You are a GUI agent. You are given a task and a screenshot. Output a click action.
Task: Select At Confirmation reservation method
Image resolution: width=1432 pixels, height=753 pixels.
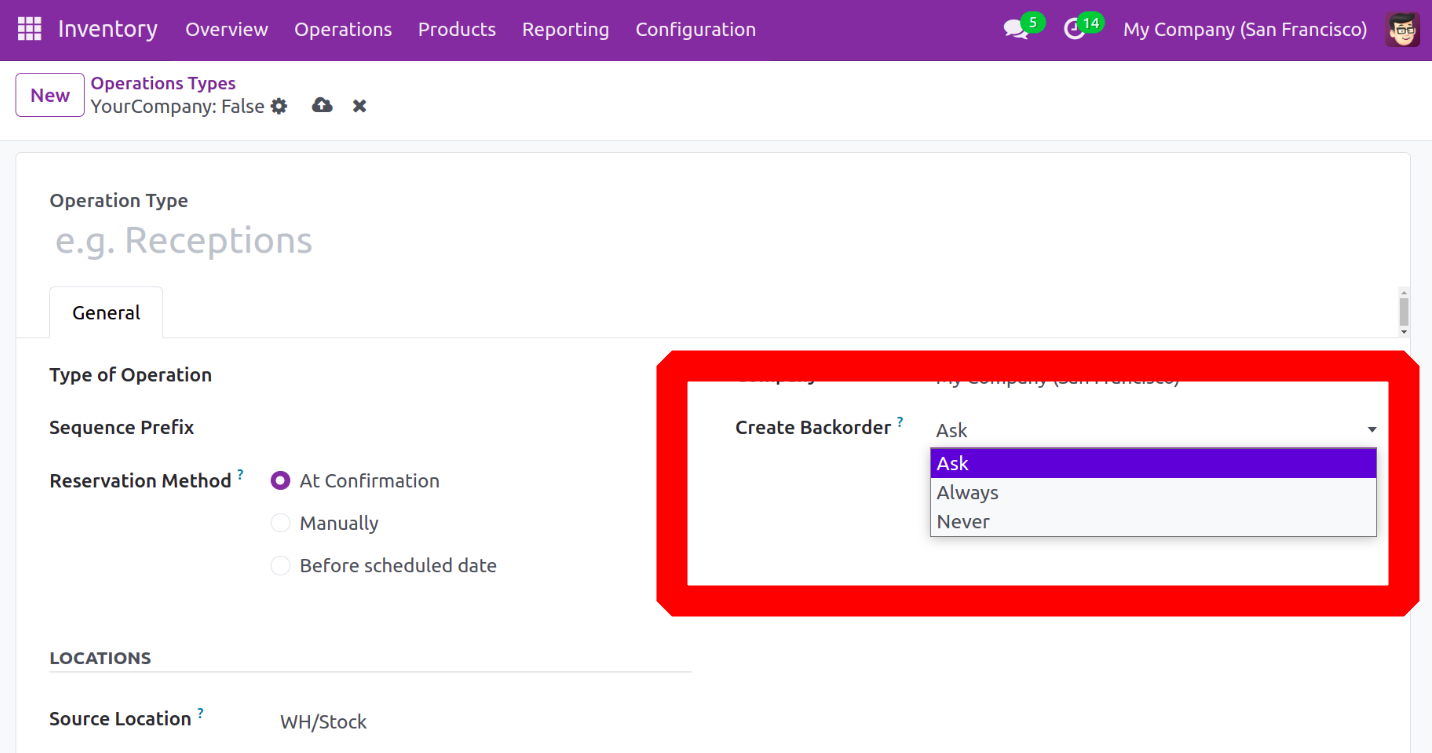point(281,481)
